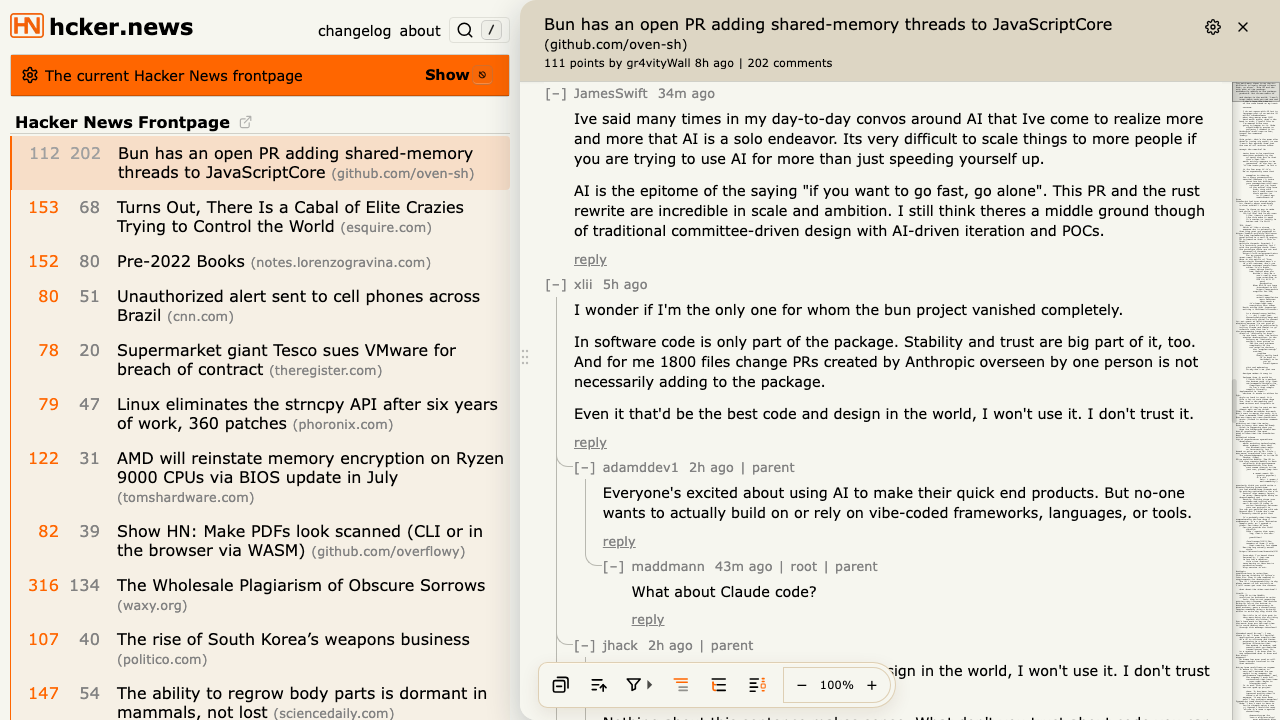1280x720 pixels.
Task: Decrease zoom with the minus button
Action: point(802,685)
